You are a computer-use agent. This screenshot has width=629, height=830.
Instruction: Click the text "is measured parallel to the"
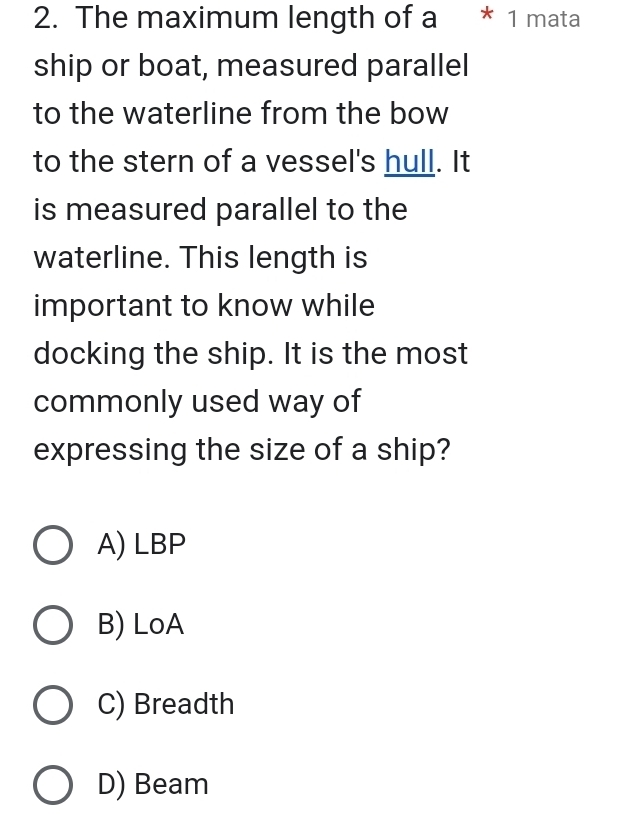coord(220,210)
